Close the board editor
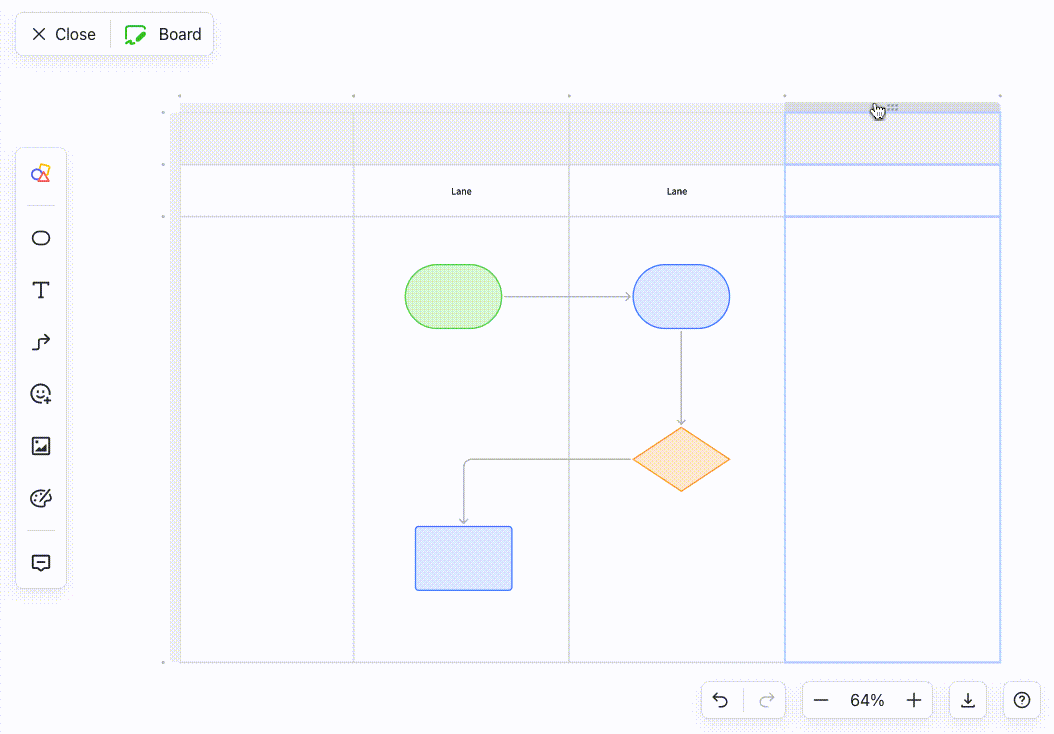The image size is (1054, 734). point(62,33)
